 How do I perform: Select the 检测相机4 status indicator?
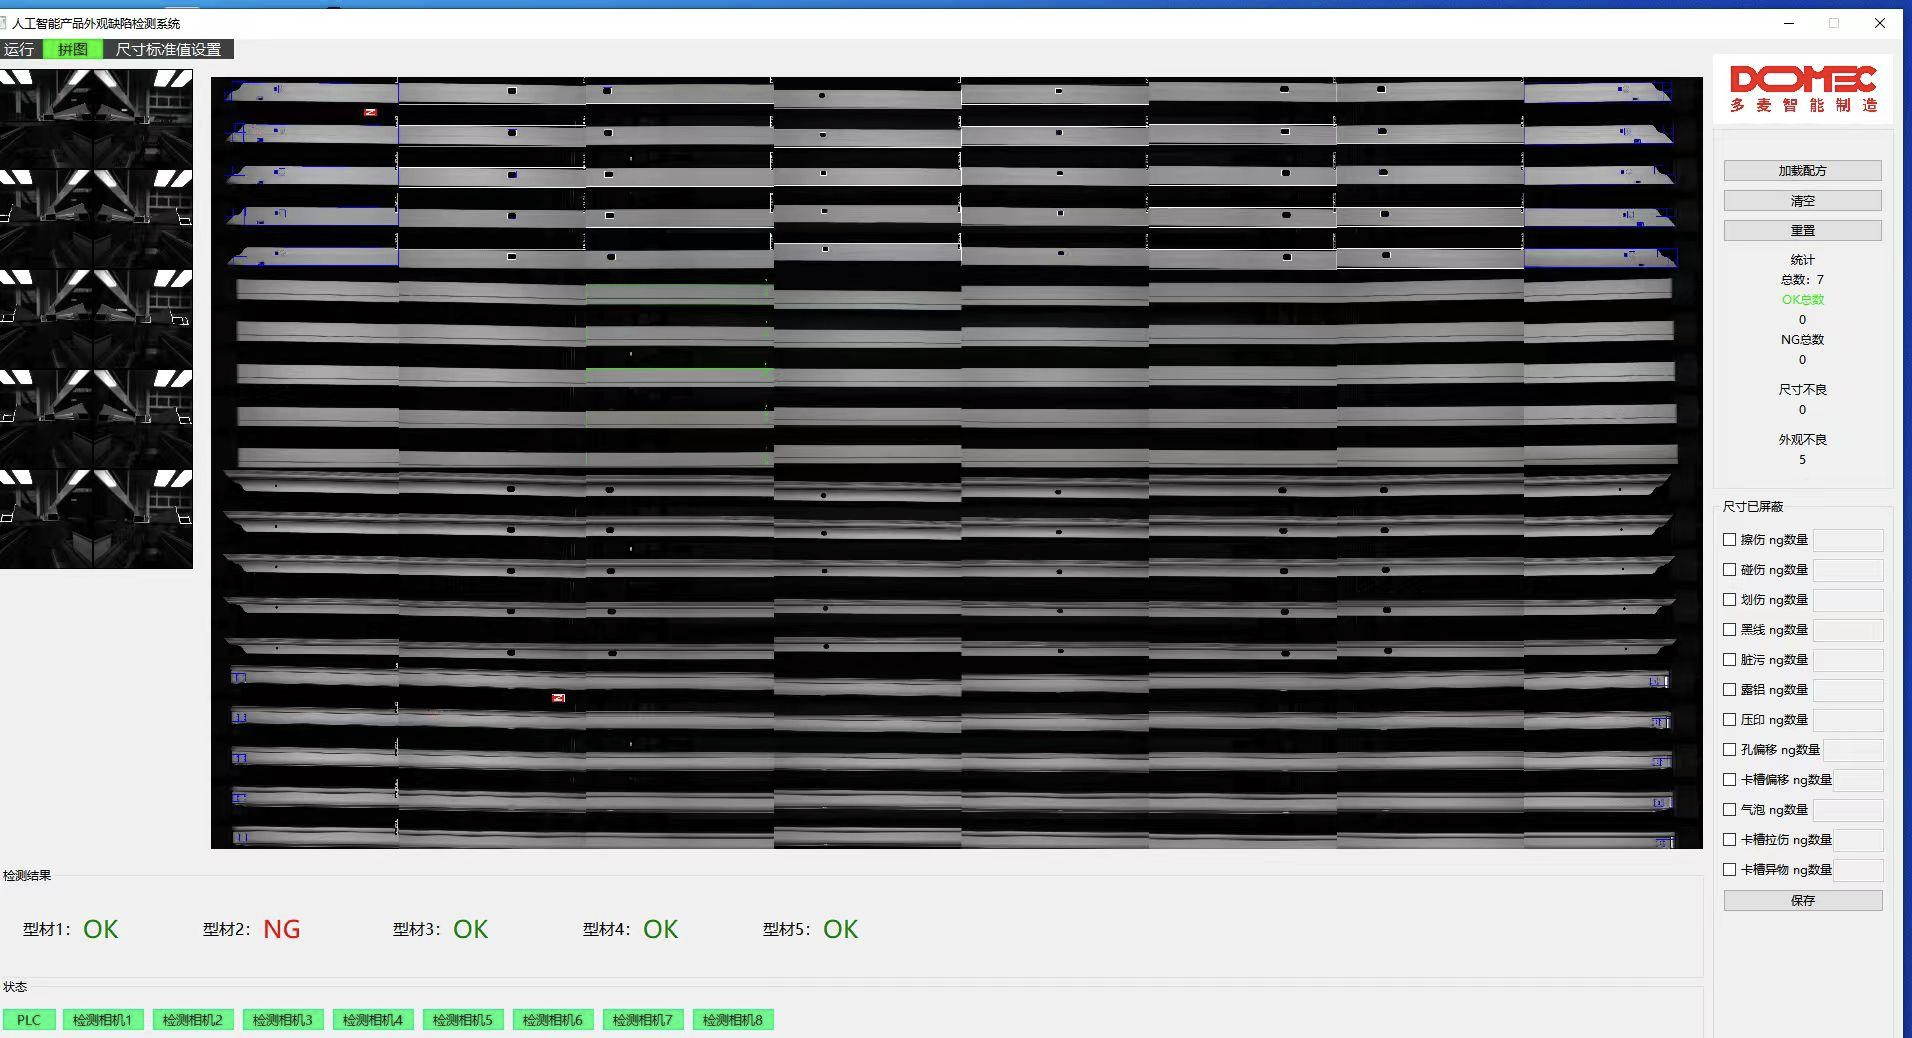pyautogui.click(x=372, y=1020)
